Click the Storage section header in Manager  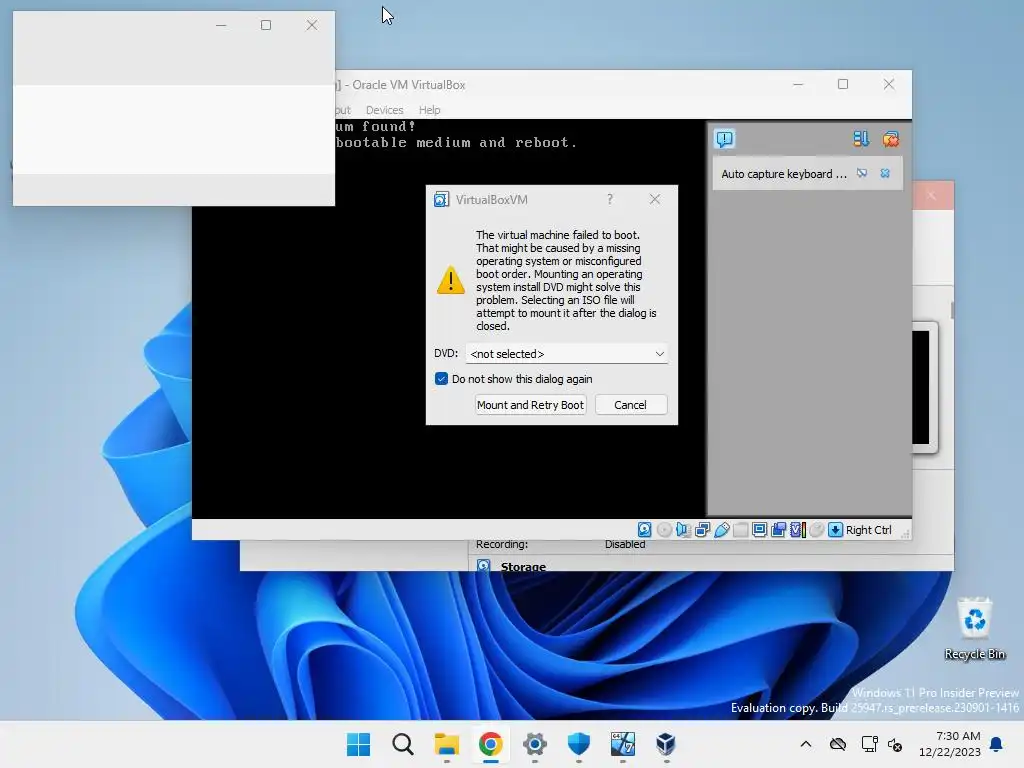523,566
